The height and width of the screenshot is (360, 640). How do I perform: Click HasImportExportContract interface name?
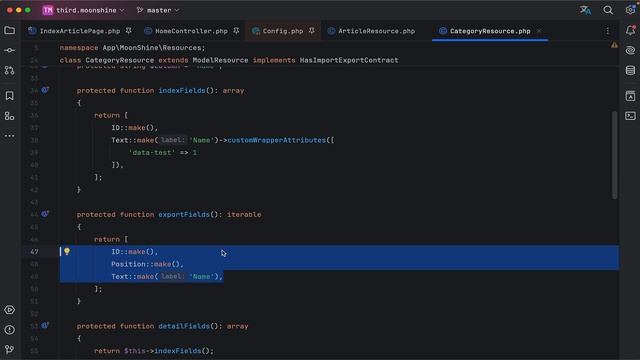[x=349, y=60]
